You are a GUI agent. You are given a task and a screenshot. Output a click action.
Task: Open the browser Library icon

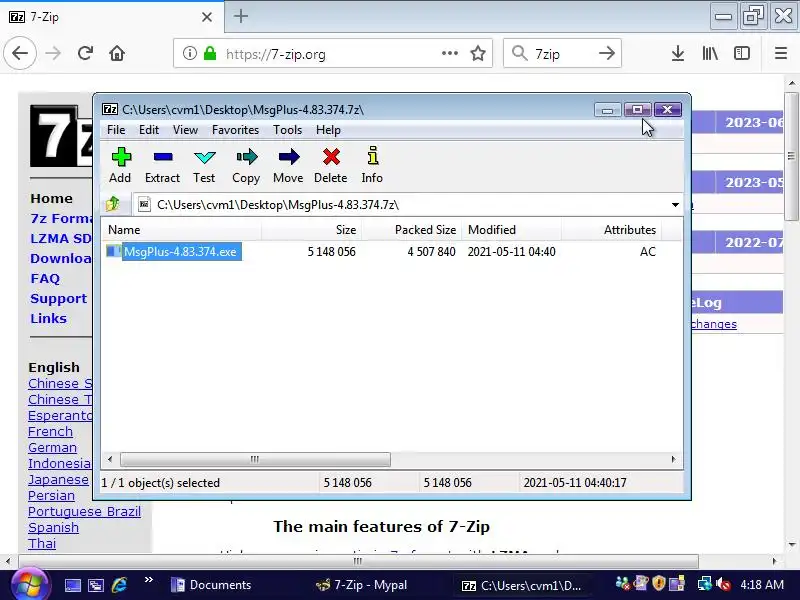pos(710,53)
